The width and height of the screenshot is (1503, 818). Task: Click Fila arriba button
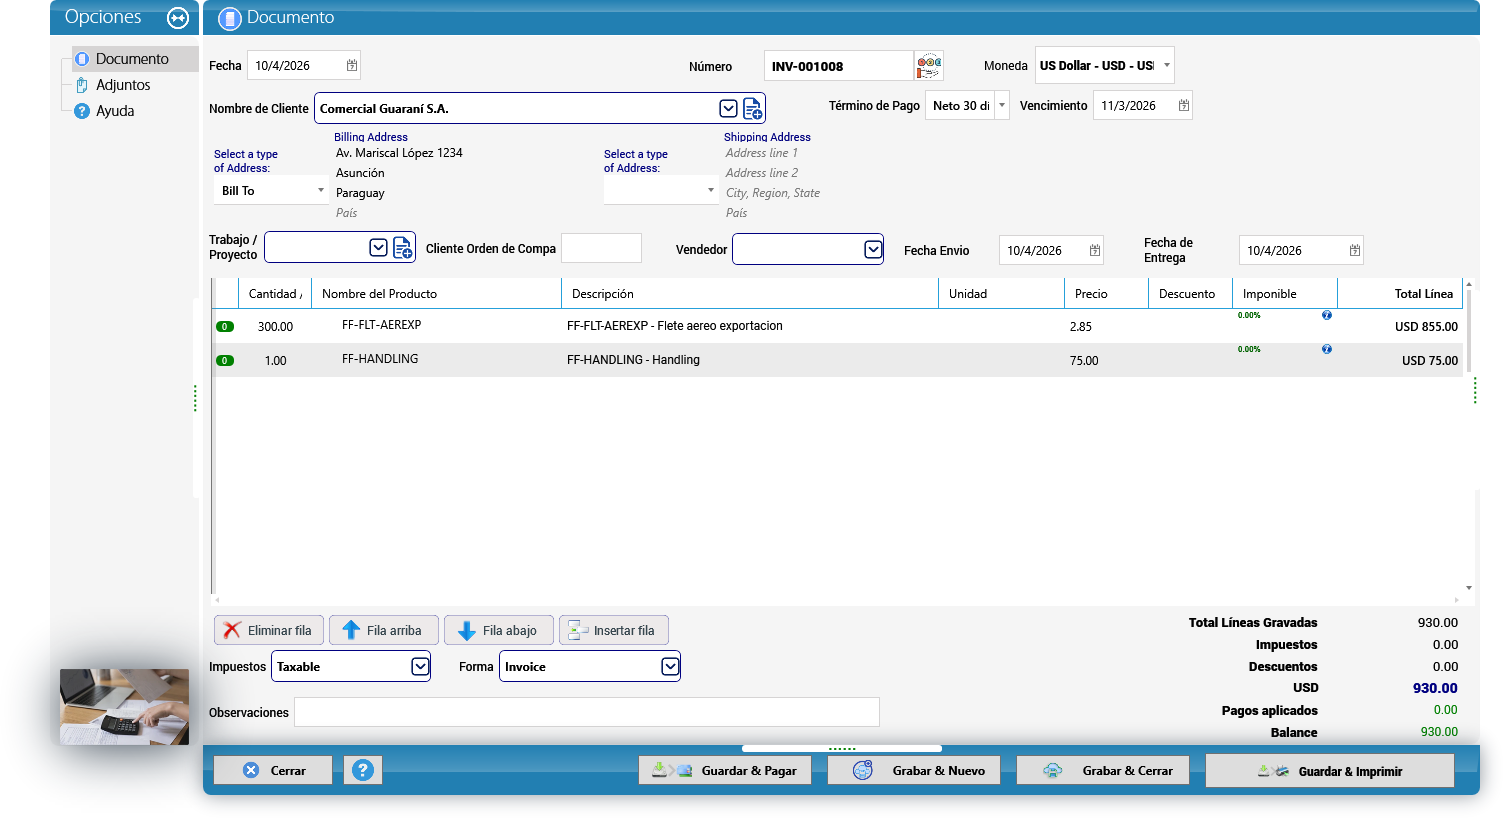[x=384, y=630]
